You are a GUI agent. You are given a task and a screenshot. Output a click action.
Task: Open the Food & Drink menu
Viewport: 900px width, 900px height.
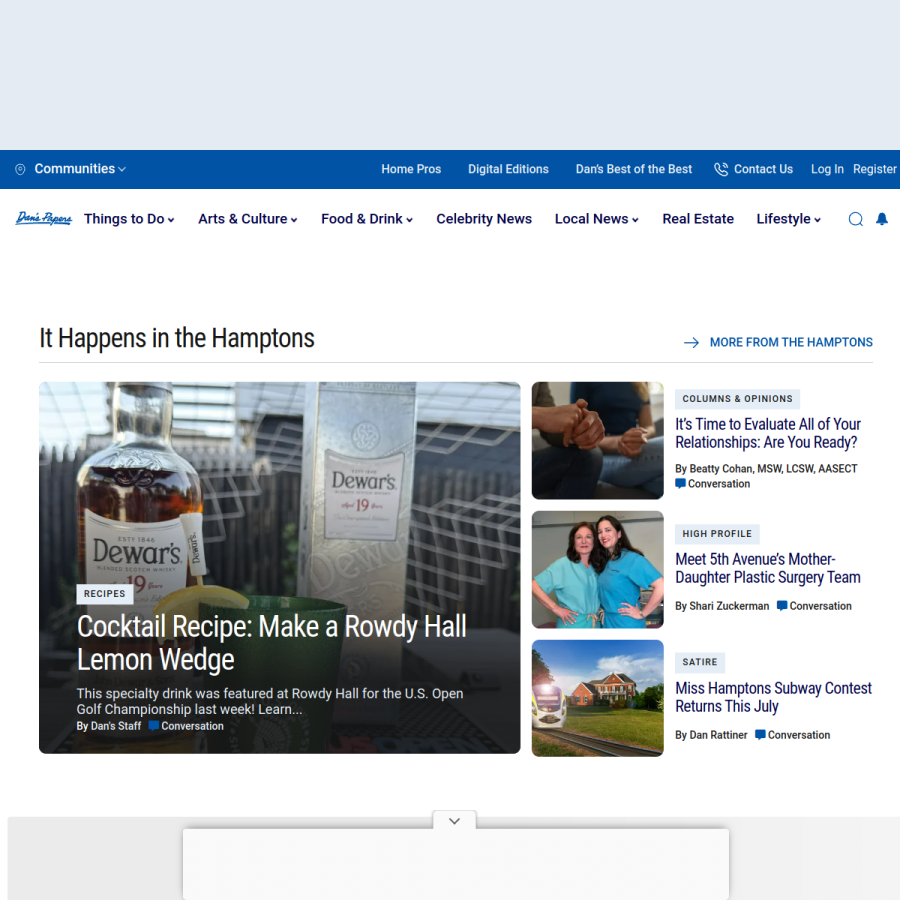(362, 219)
